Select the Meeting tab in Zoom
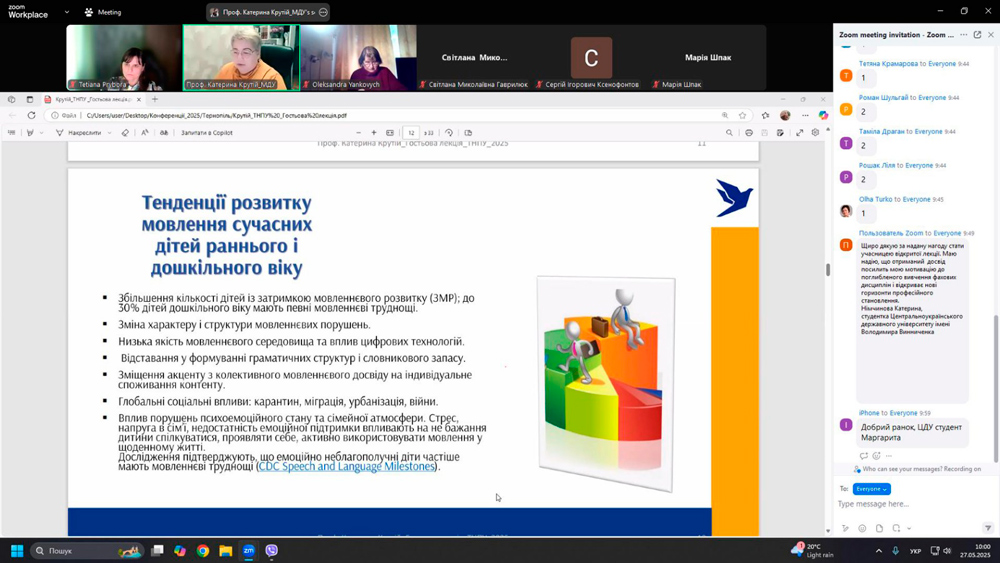 (x=103, y=12)
